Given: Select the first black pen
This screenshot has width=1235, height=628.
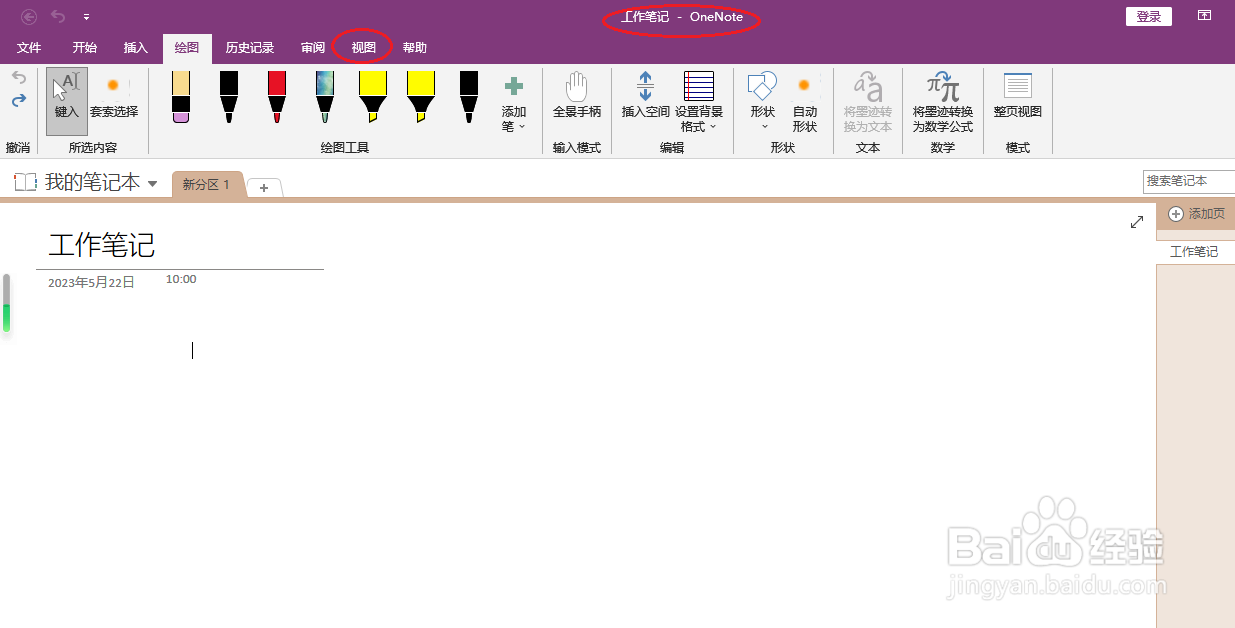Looking at the screenshot, I should [x=229, y=97].
